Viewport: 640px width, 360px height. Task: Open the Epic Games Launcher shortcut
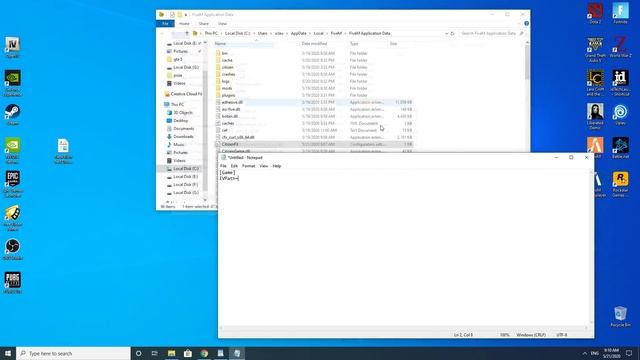click(x=12, y=184)
